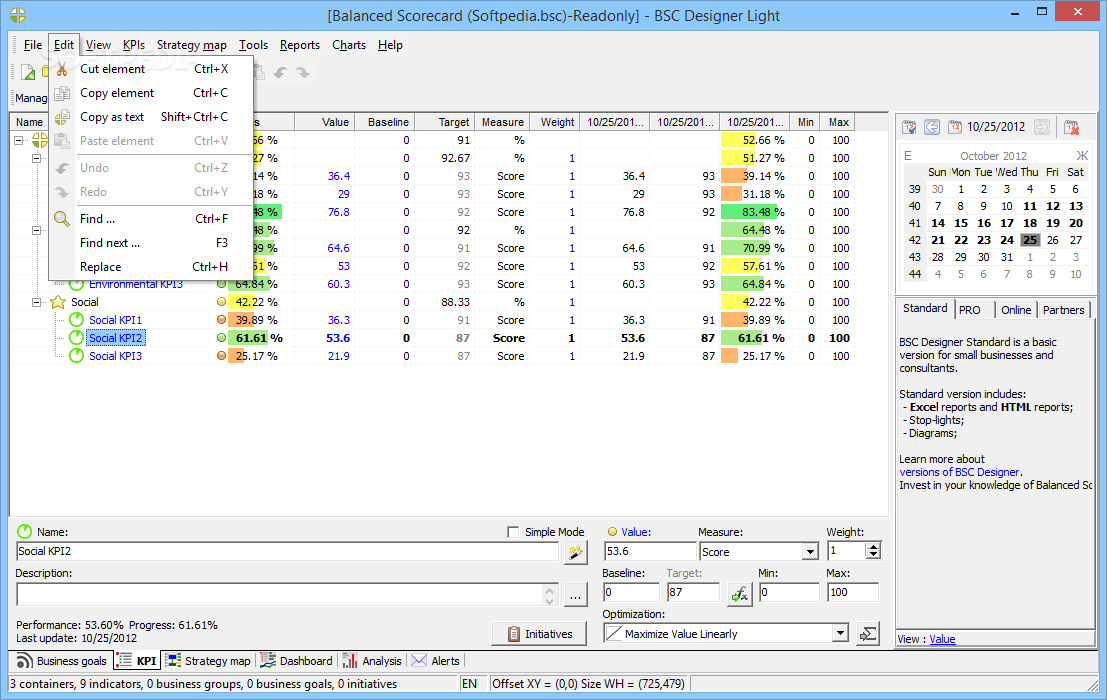This screenshot has width=1107, height=700.
Task: Open the Optimization dropdown Maximize Value Linearly
Action: pyautogui.click(x=839, y=634)
